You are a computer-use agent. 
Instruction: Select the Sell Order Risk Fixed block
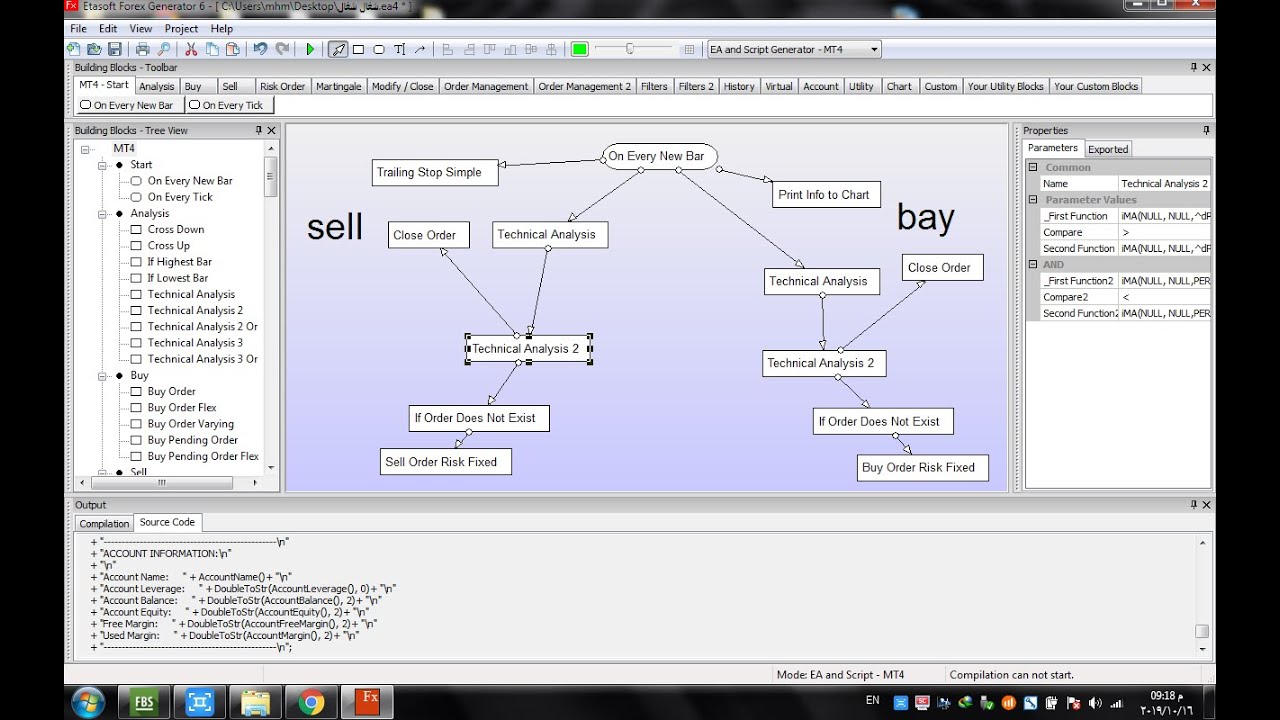coord(446,462)
